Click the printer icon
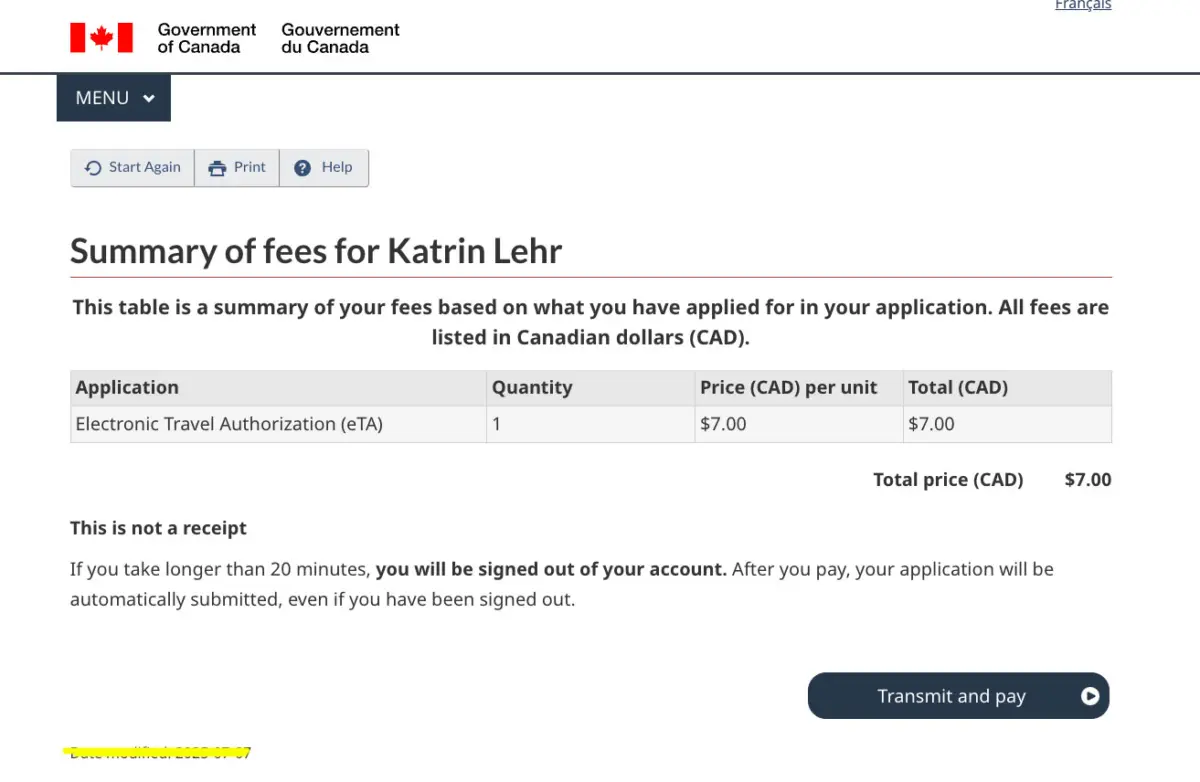Screen dimensions: 1200x782 (217, 168)
